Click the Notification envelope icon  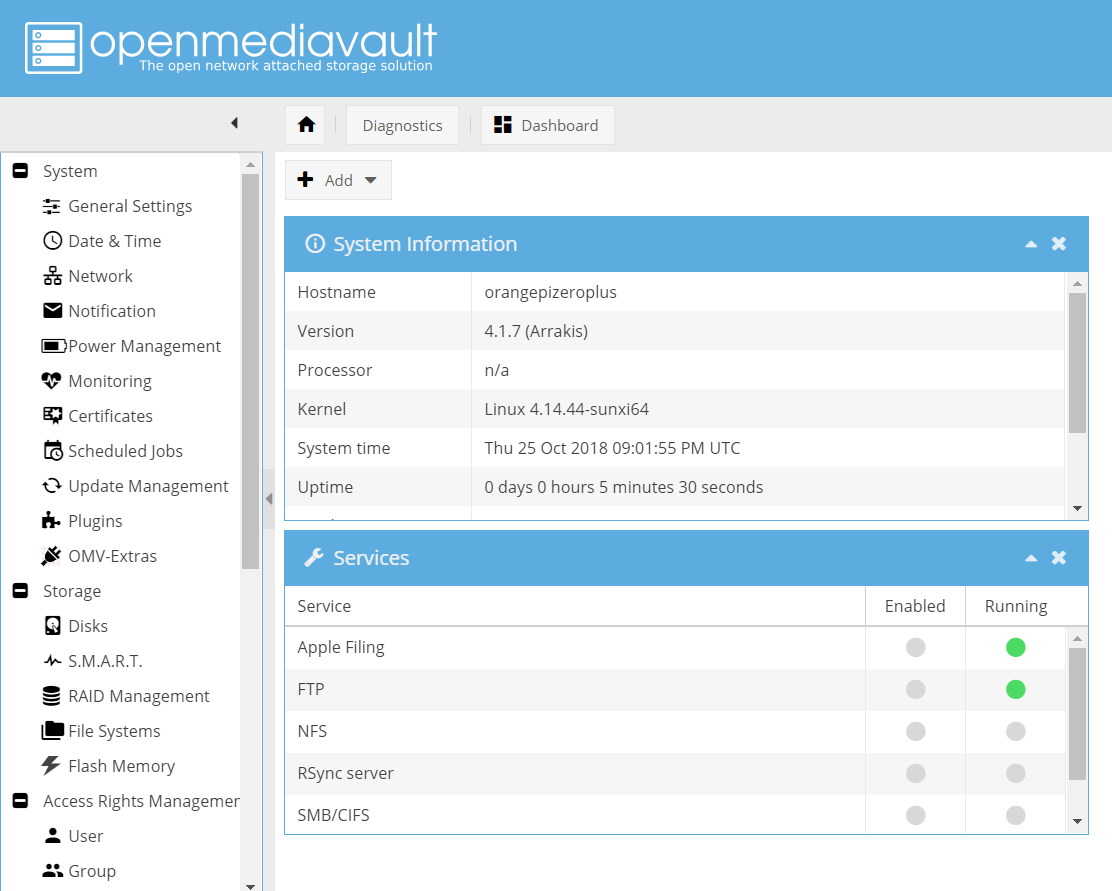pos(52,311)
